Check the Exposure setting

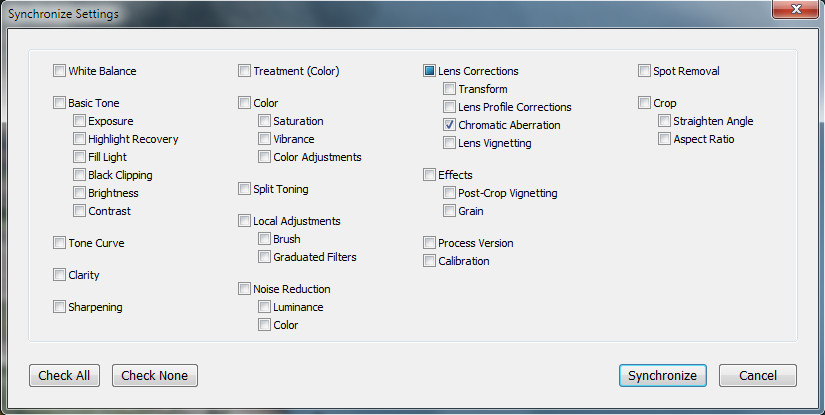79,120
